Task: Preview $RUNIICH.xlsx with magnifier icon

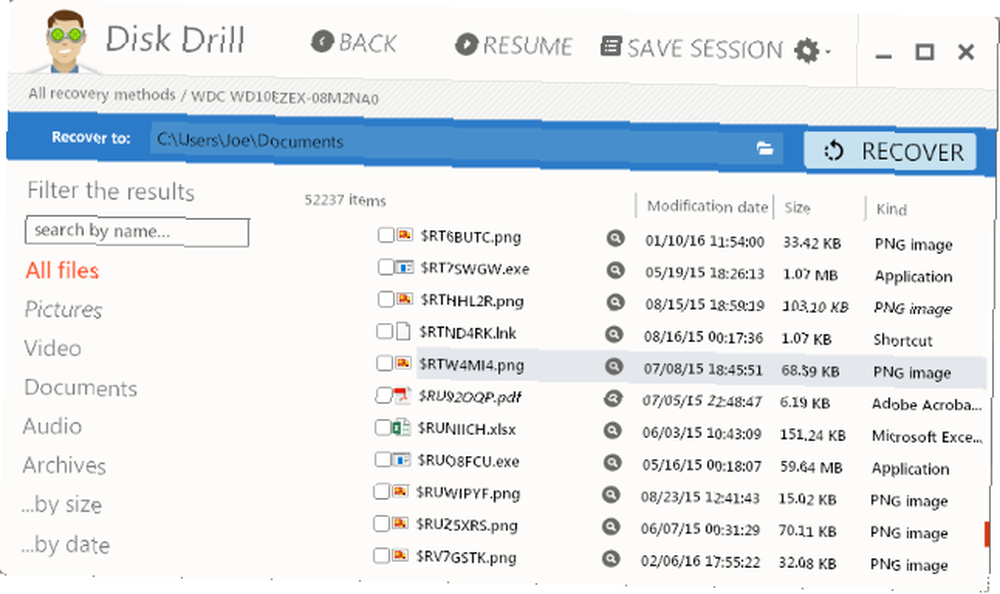Action: 612,431
